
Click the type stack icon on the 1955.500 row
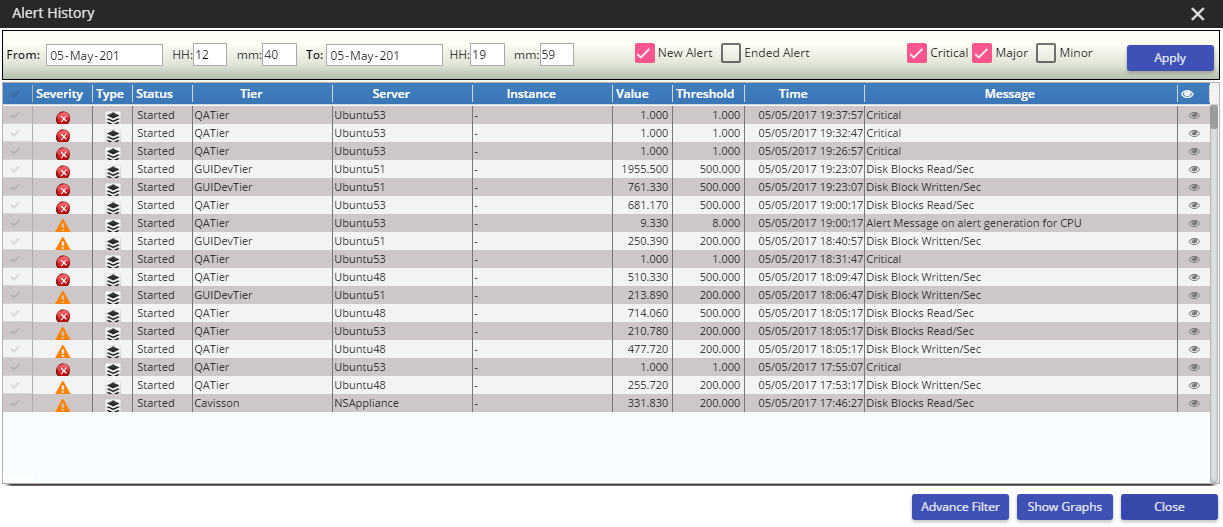(x=113, y=171)
